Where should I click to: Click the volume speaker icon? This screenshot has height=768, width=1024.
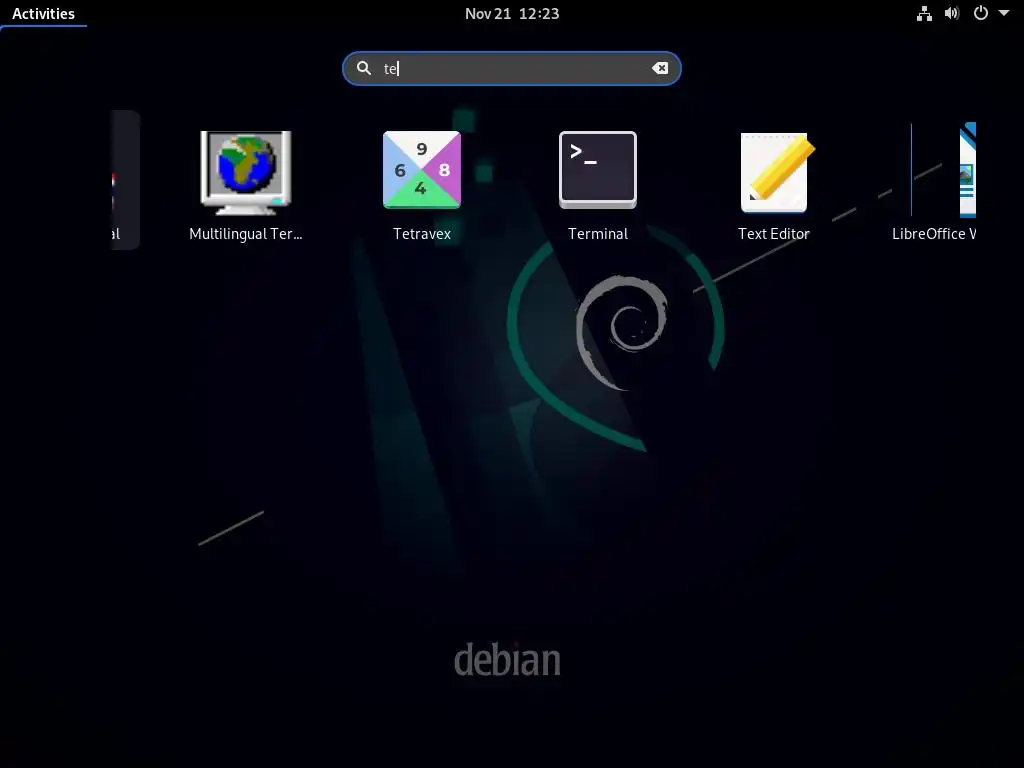[952, 14]
